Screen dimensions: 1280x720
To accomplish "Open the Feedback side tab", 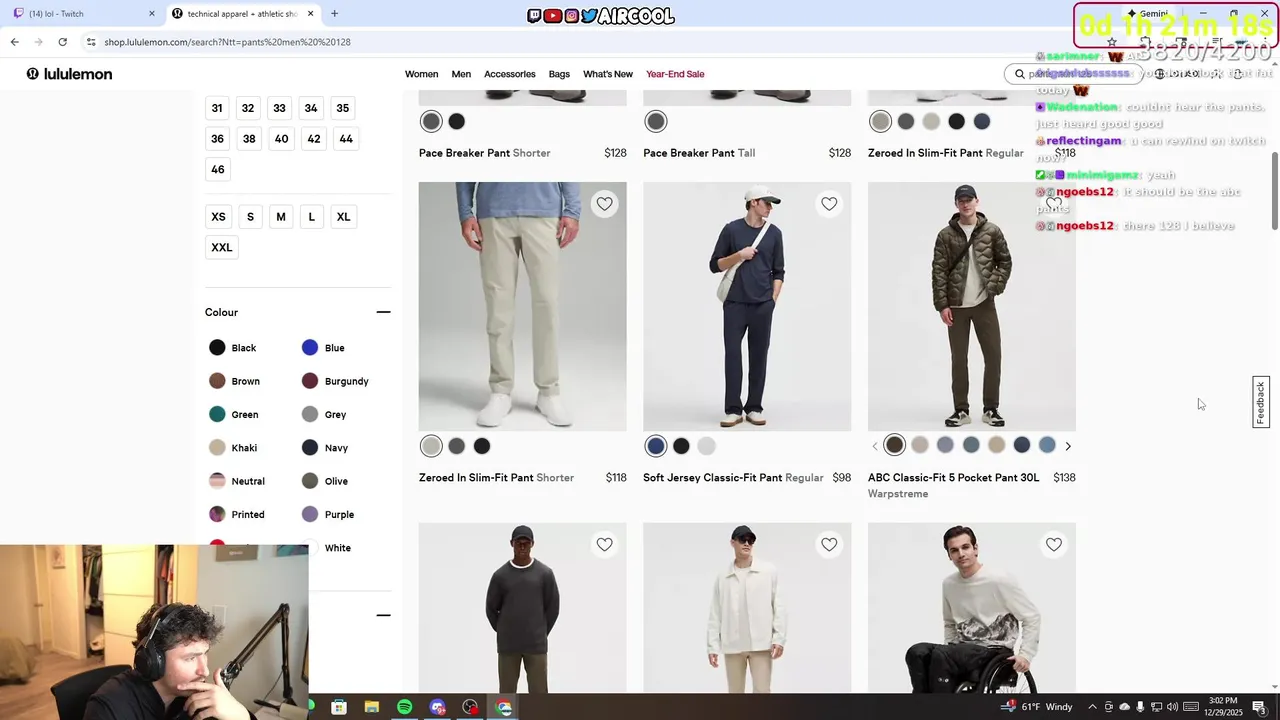I will [1261, 402].
